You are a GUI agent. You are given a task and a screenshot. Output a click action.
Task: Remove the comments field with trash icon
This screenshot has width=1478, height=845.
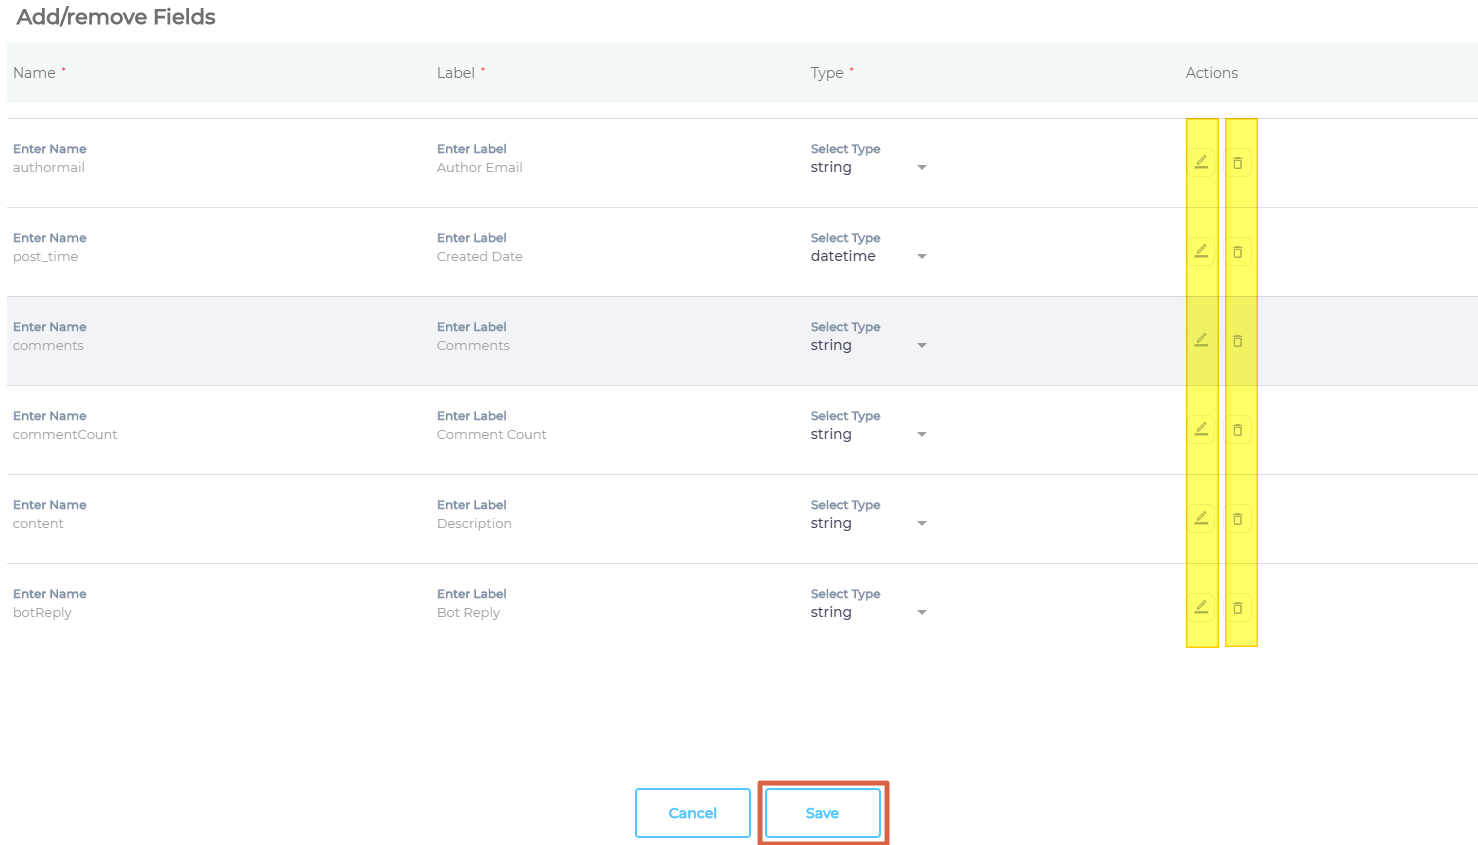[1238, 341]
